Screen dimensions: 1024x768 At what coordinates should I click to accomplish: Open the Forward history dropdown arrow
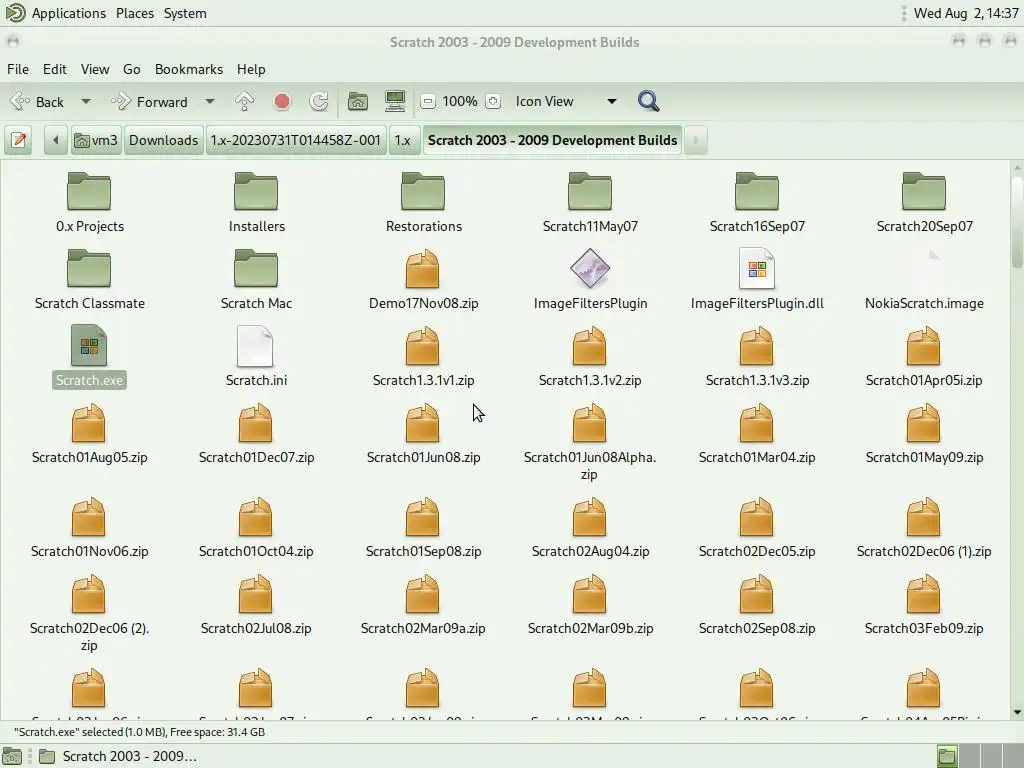tap(210, 101)
